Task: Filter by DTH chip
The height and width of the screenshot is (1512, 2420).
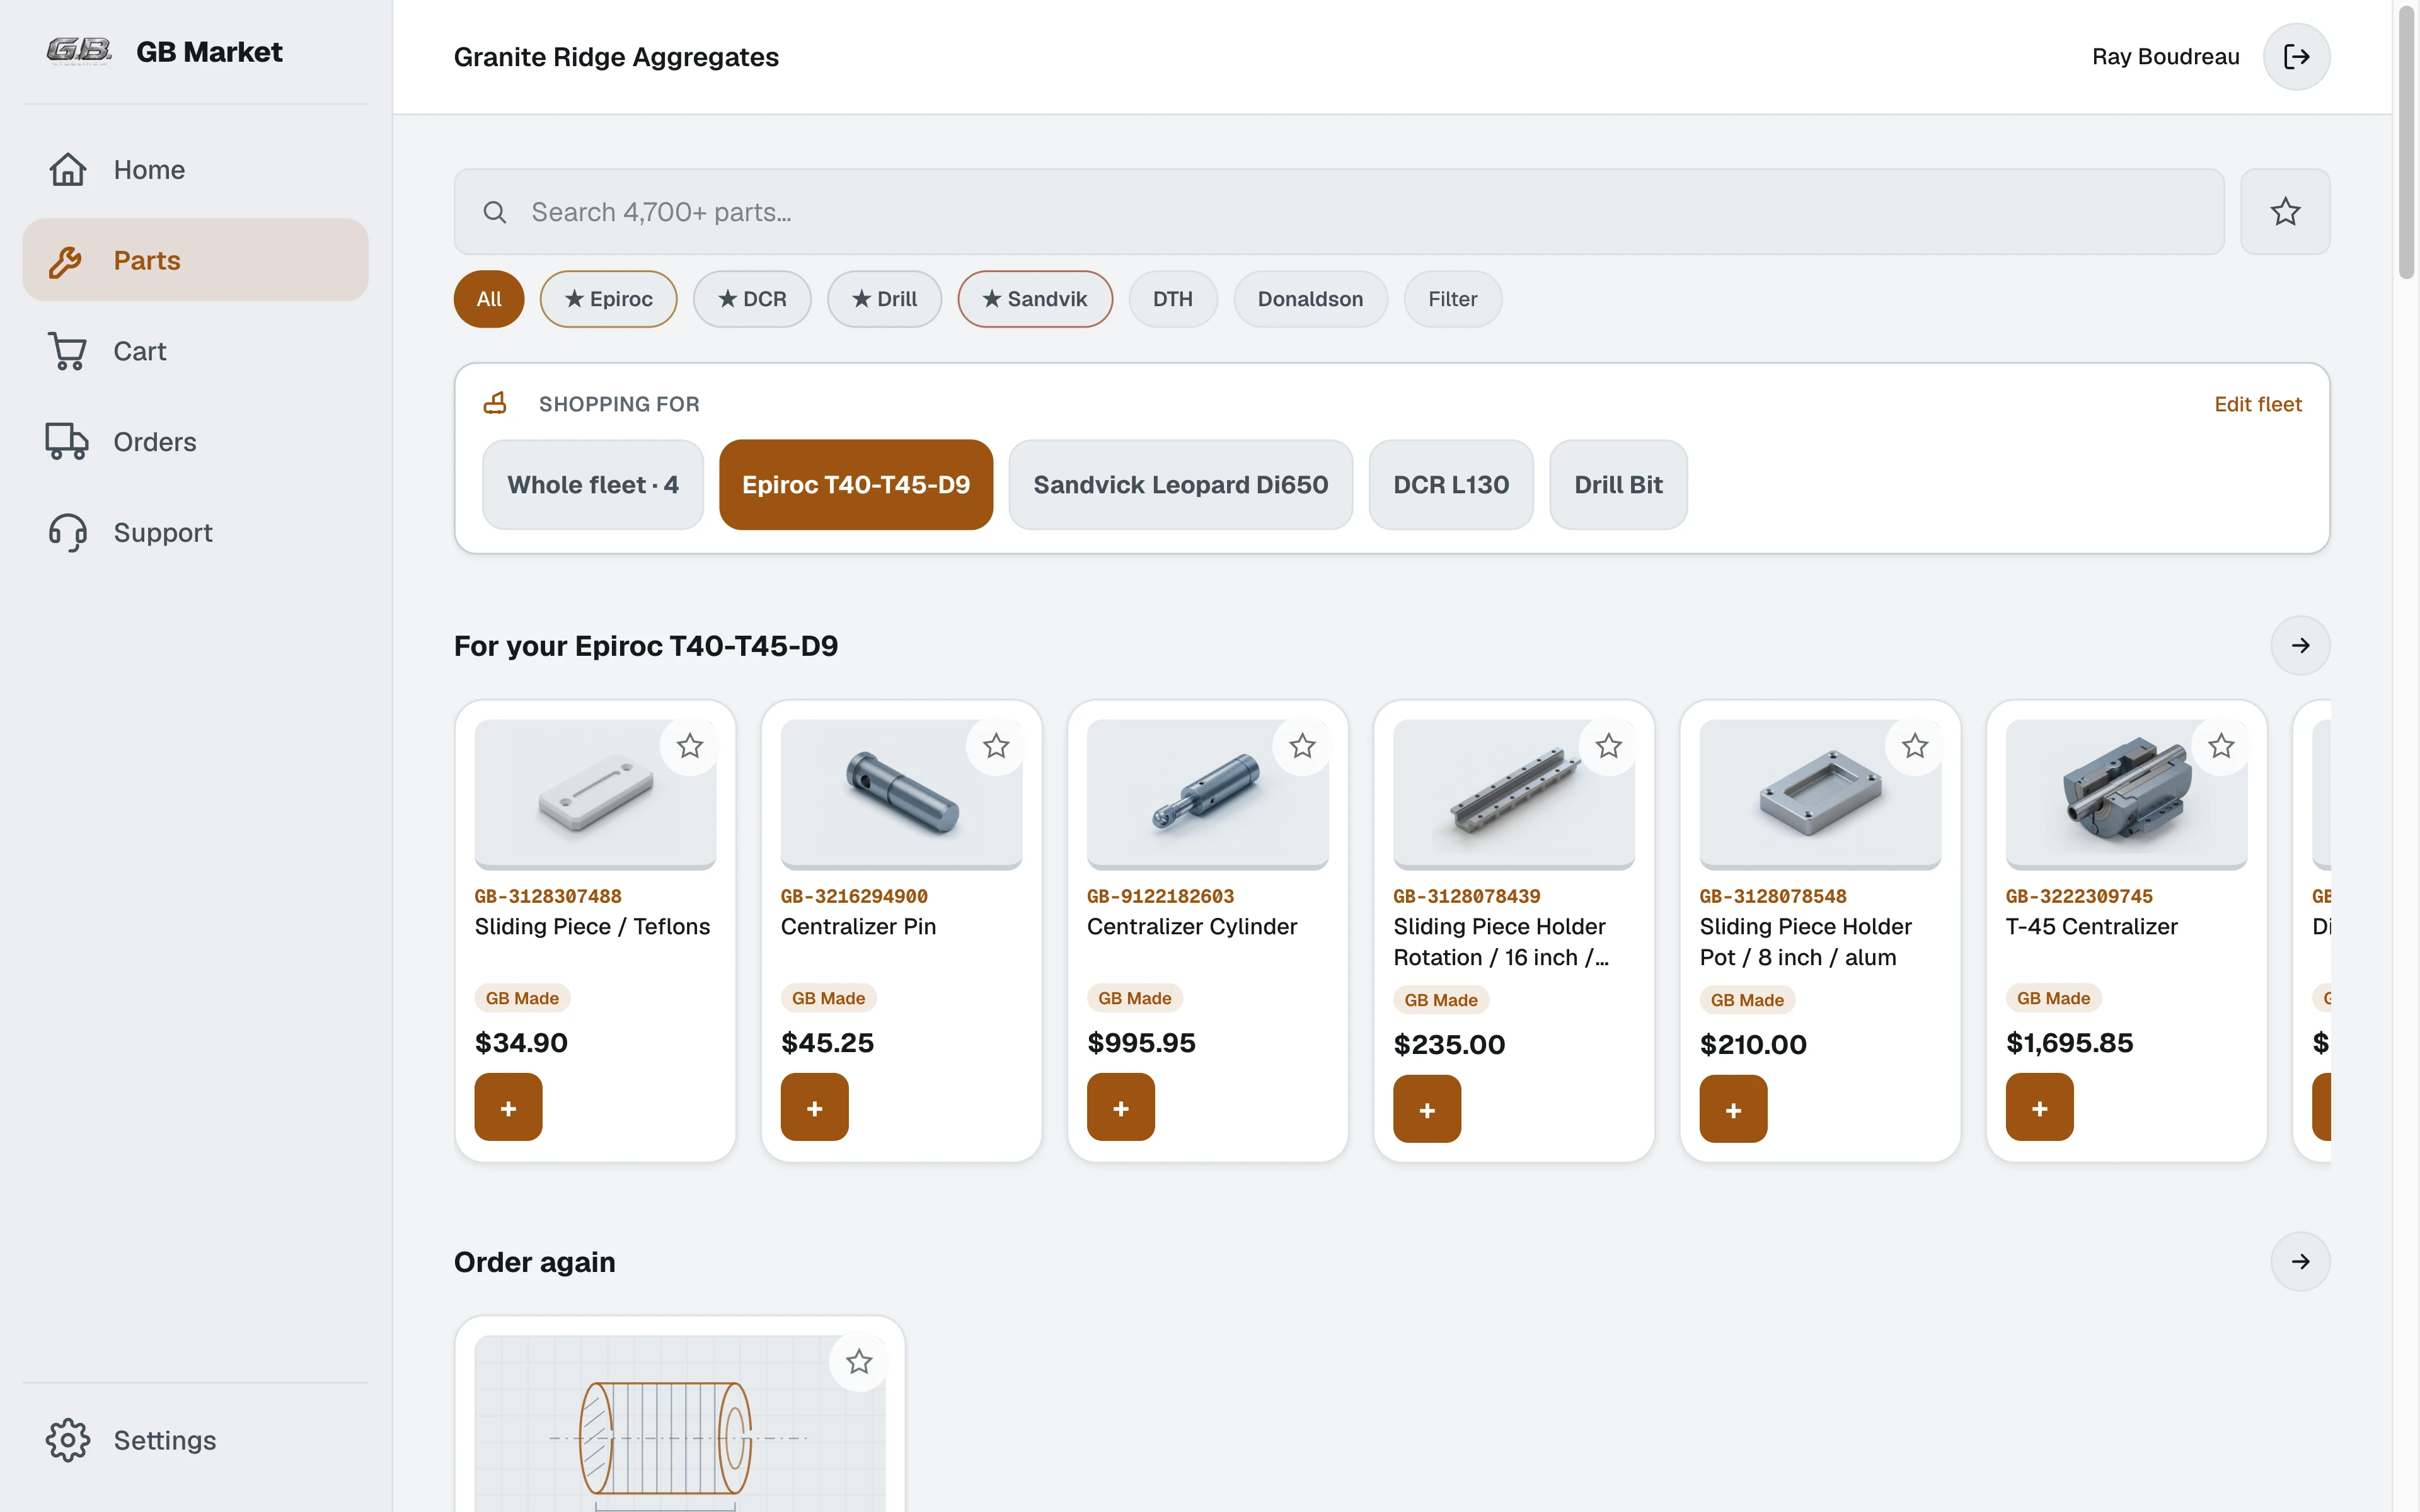Action: click(1173, 299)
